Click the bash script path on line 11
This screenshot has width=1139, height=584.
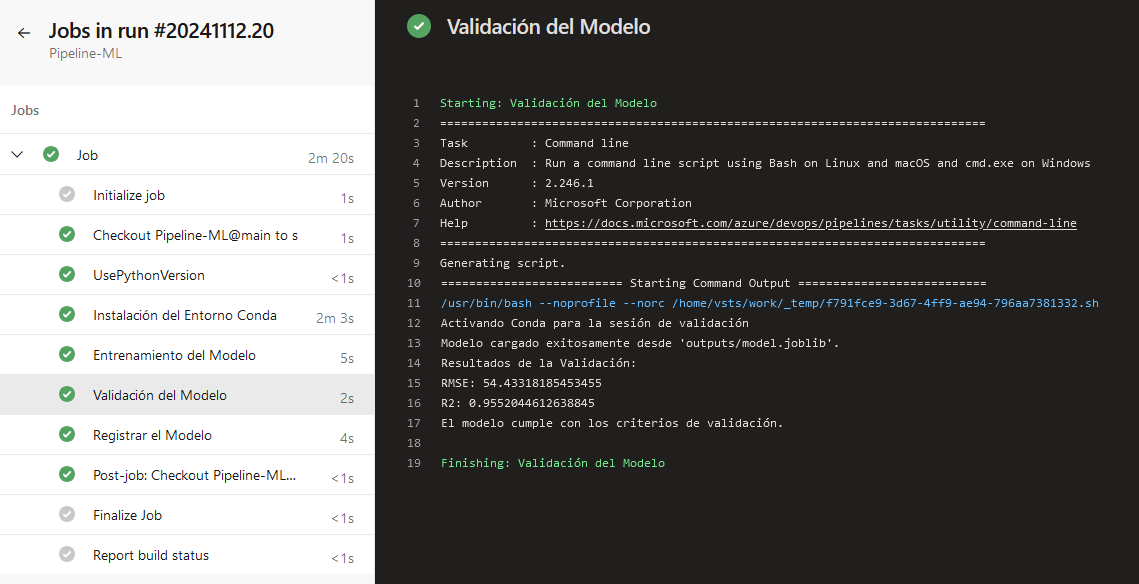[x=769, y=303]
